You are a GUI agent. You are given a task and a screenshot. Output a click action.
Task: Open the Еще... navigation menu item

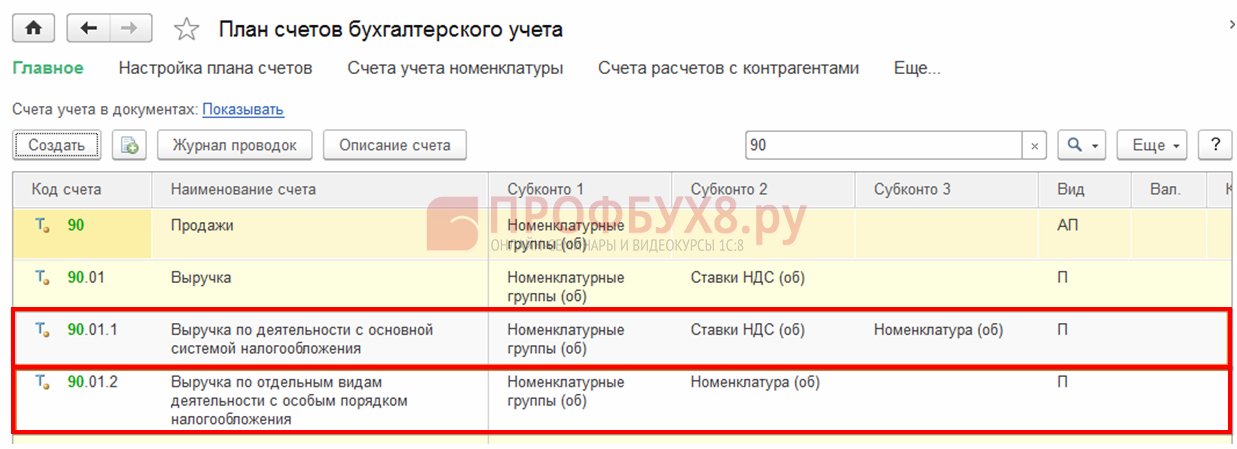coord(917,68)
